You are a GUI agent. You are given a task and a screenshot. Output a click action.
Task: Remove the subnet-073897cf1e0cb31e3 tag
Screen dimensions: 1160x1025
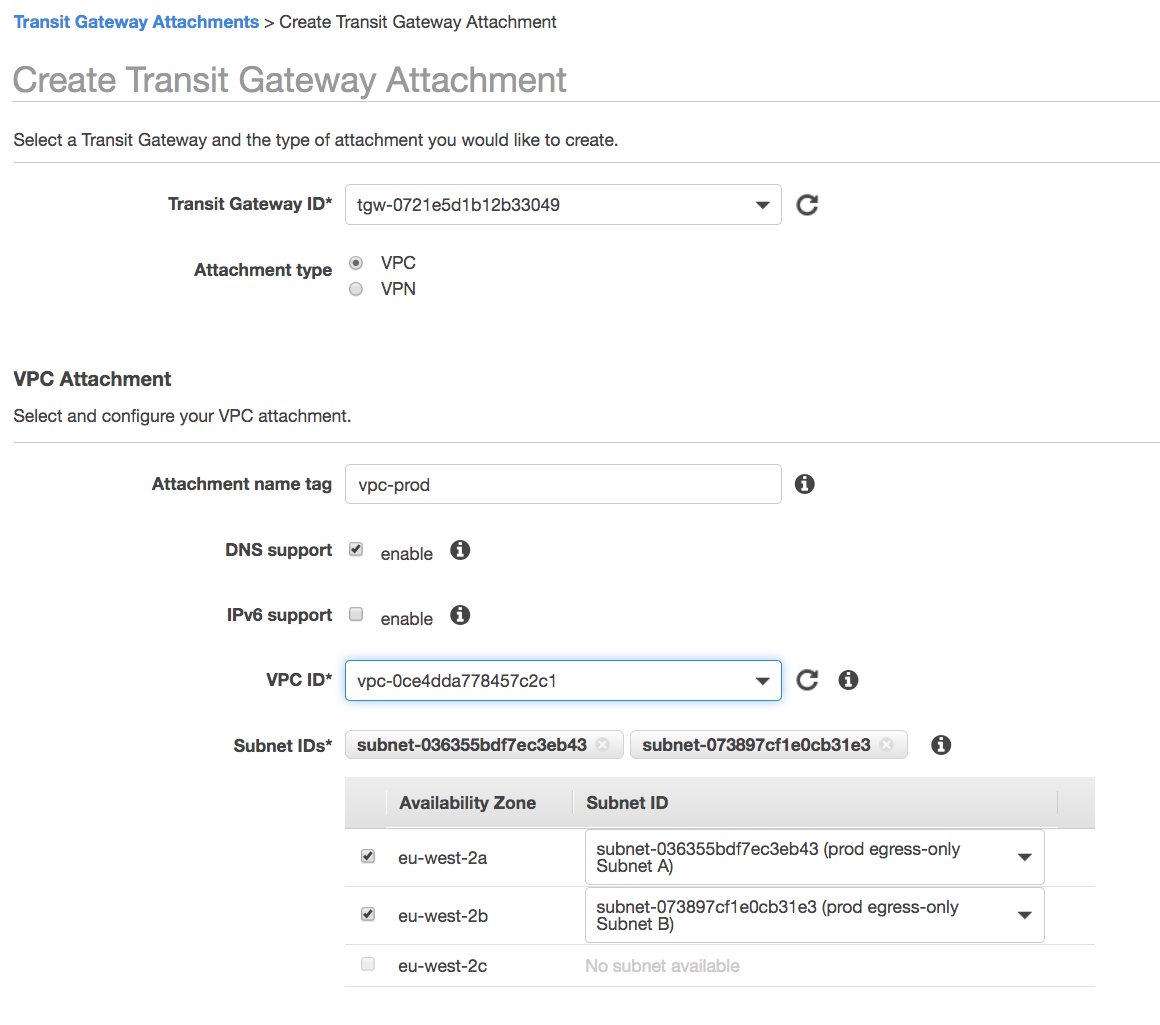(x=887, y=744)
